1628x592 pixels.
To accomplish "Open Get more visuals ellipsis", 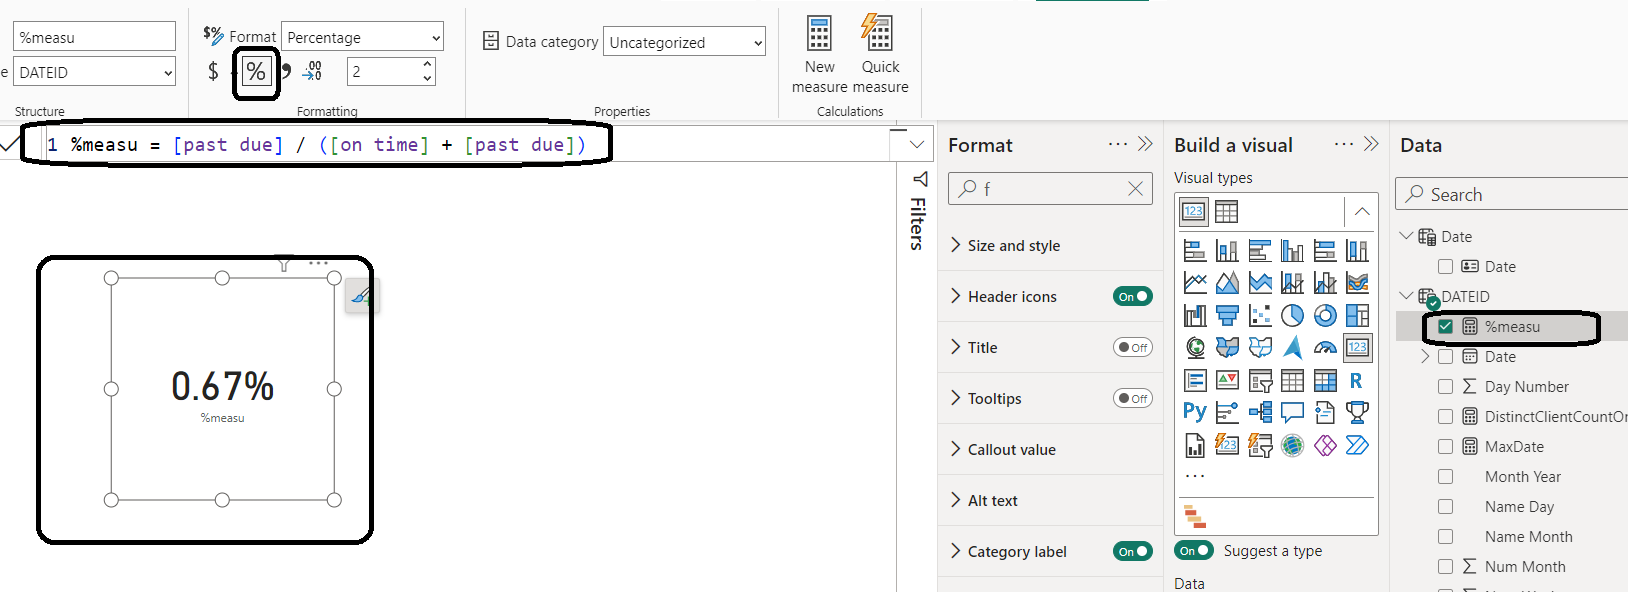I will coord(1195,476).
